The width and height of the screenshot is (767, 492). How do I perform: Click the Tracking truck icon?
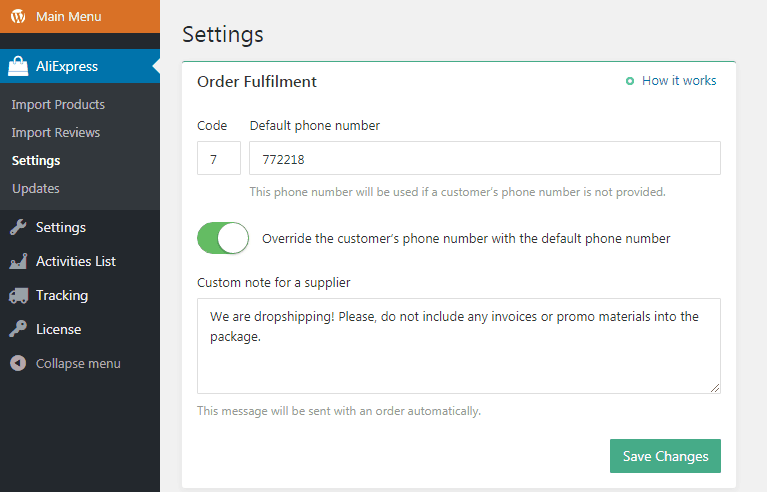[18, 295]
